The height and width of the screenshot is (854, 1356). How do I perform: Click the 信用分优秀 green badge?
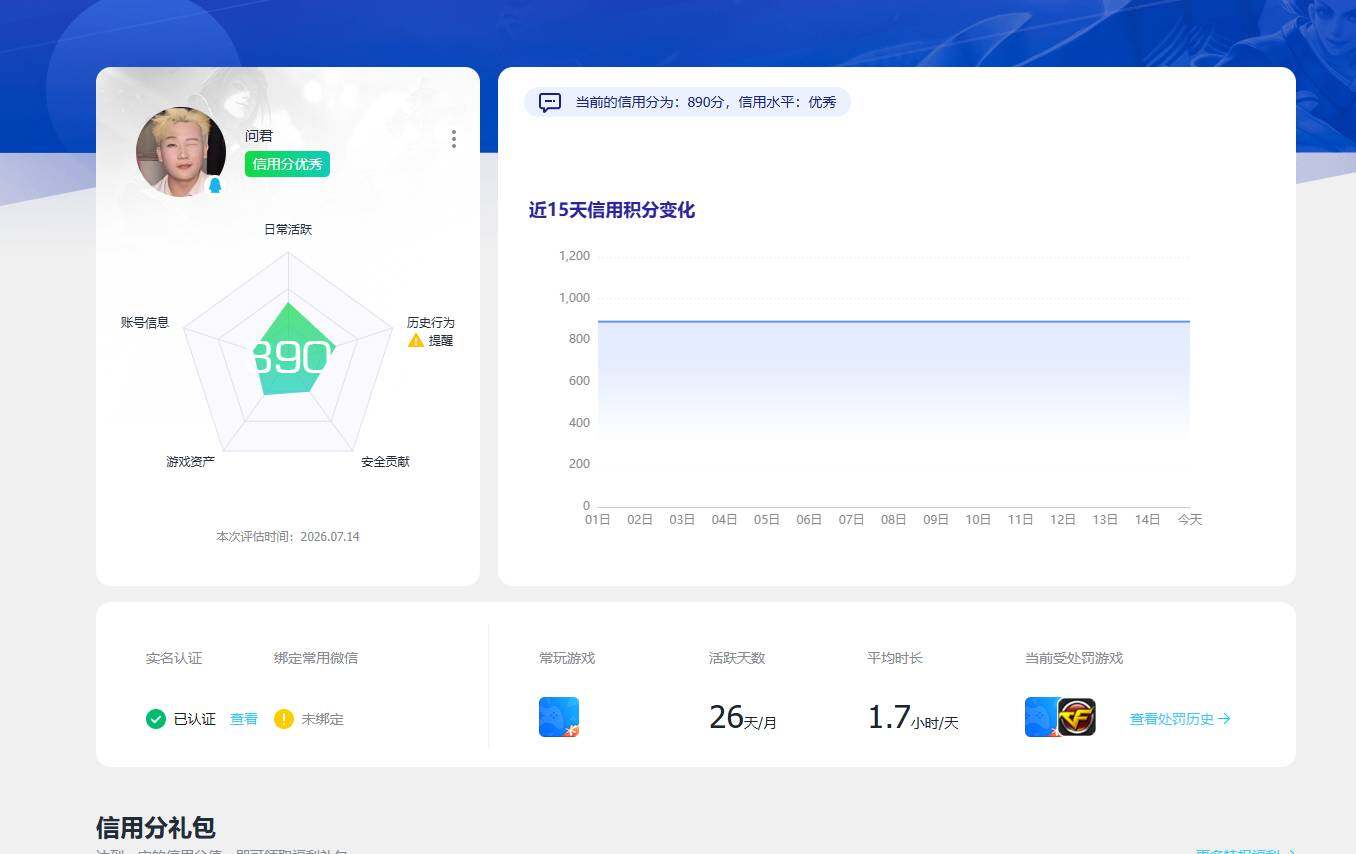pos(287,164)
